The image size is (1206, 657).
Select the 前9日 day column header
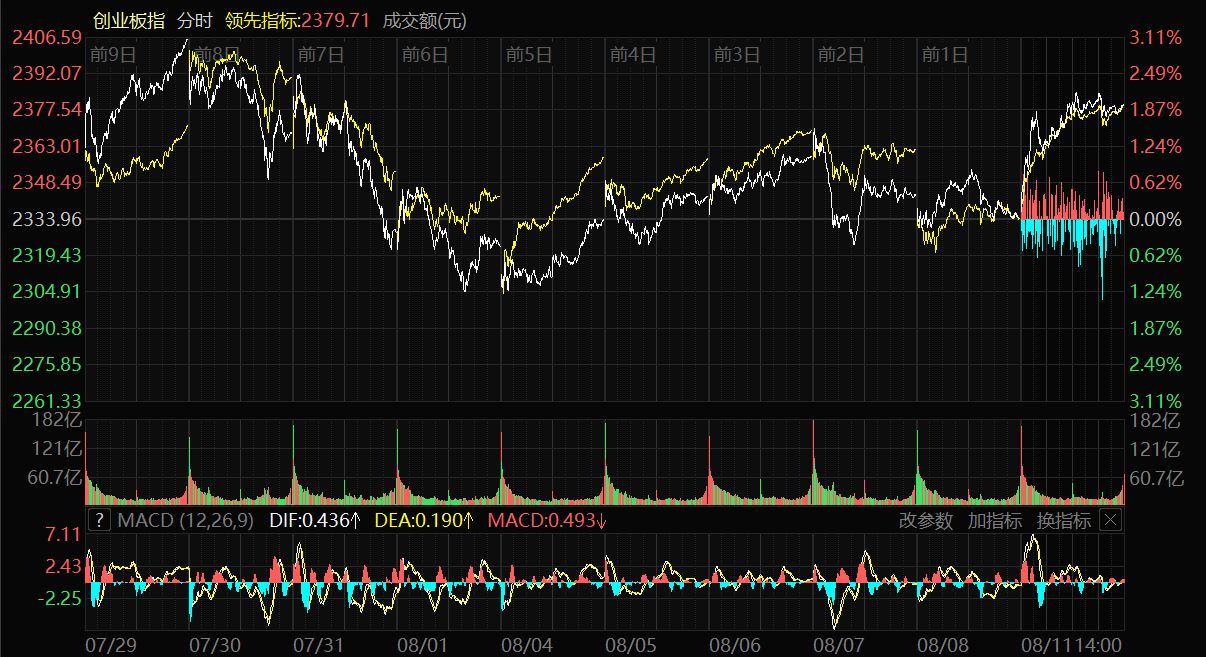[112, 54]
